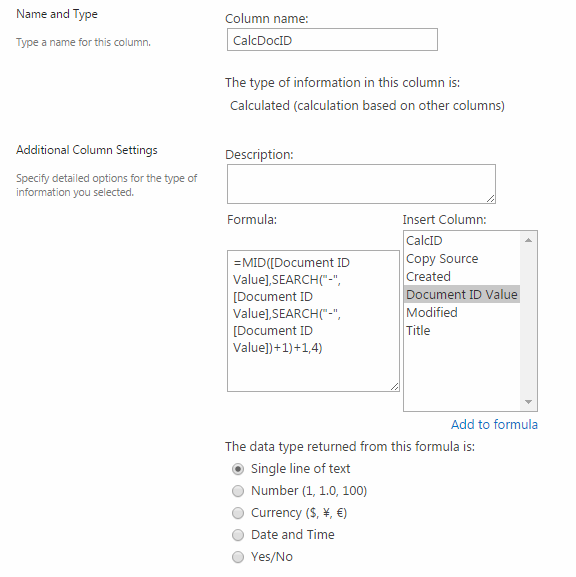
Task: Choose Number (1, 1.0, 100) radio option
Action: tap(238, 491)
